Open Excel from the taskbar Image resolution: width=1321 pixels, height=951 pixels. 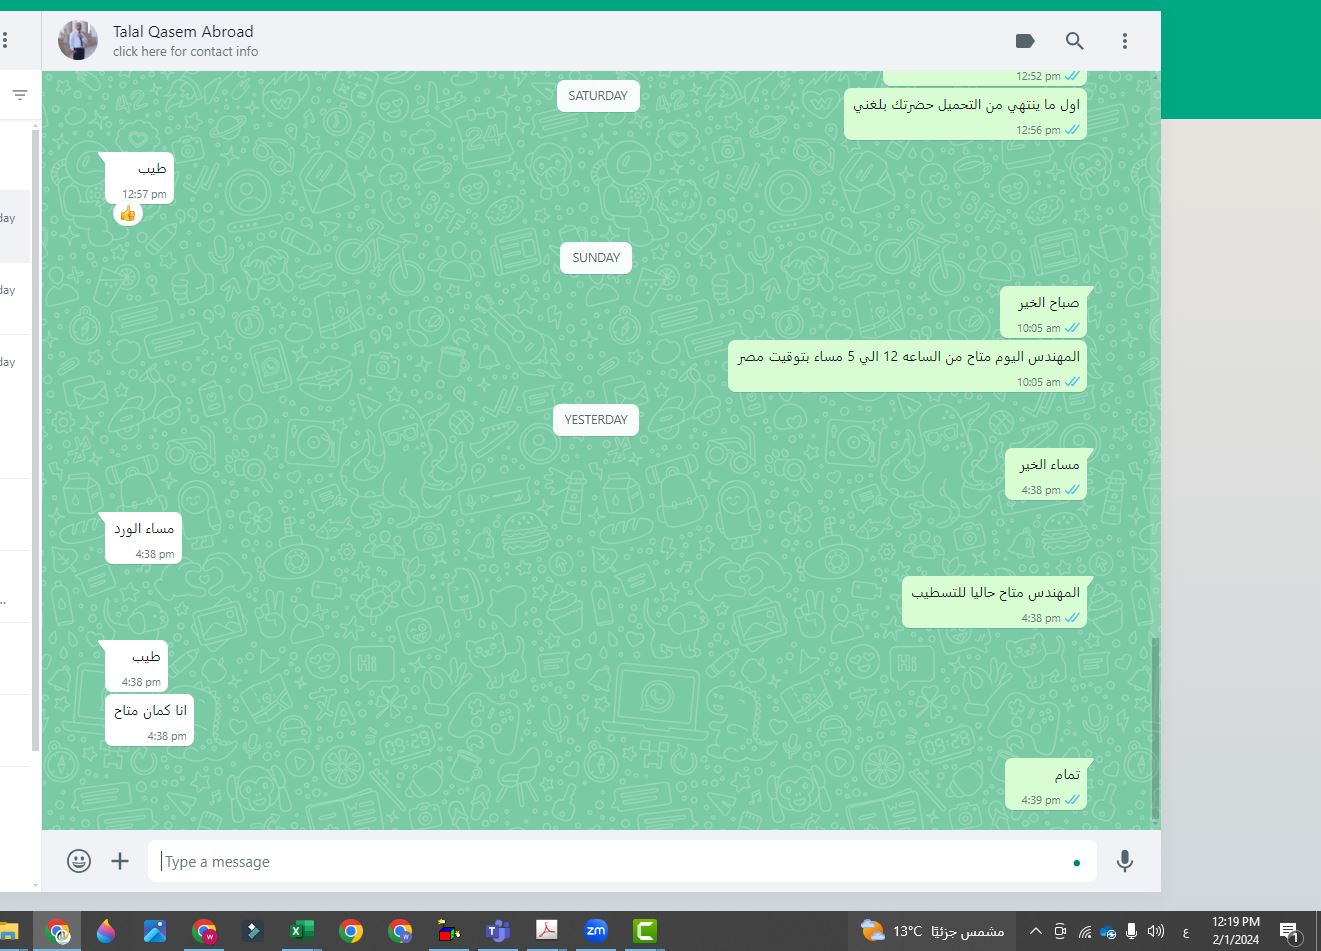(x=301, y=931)
